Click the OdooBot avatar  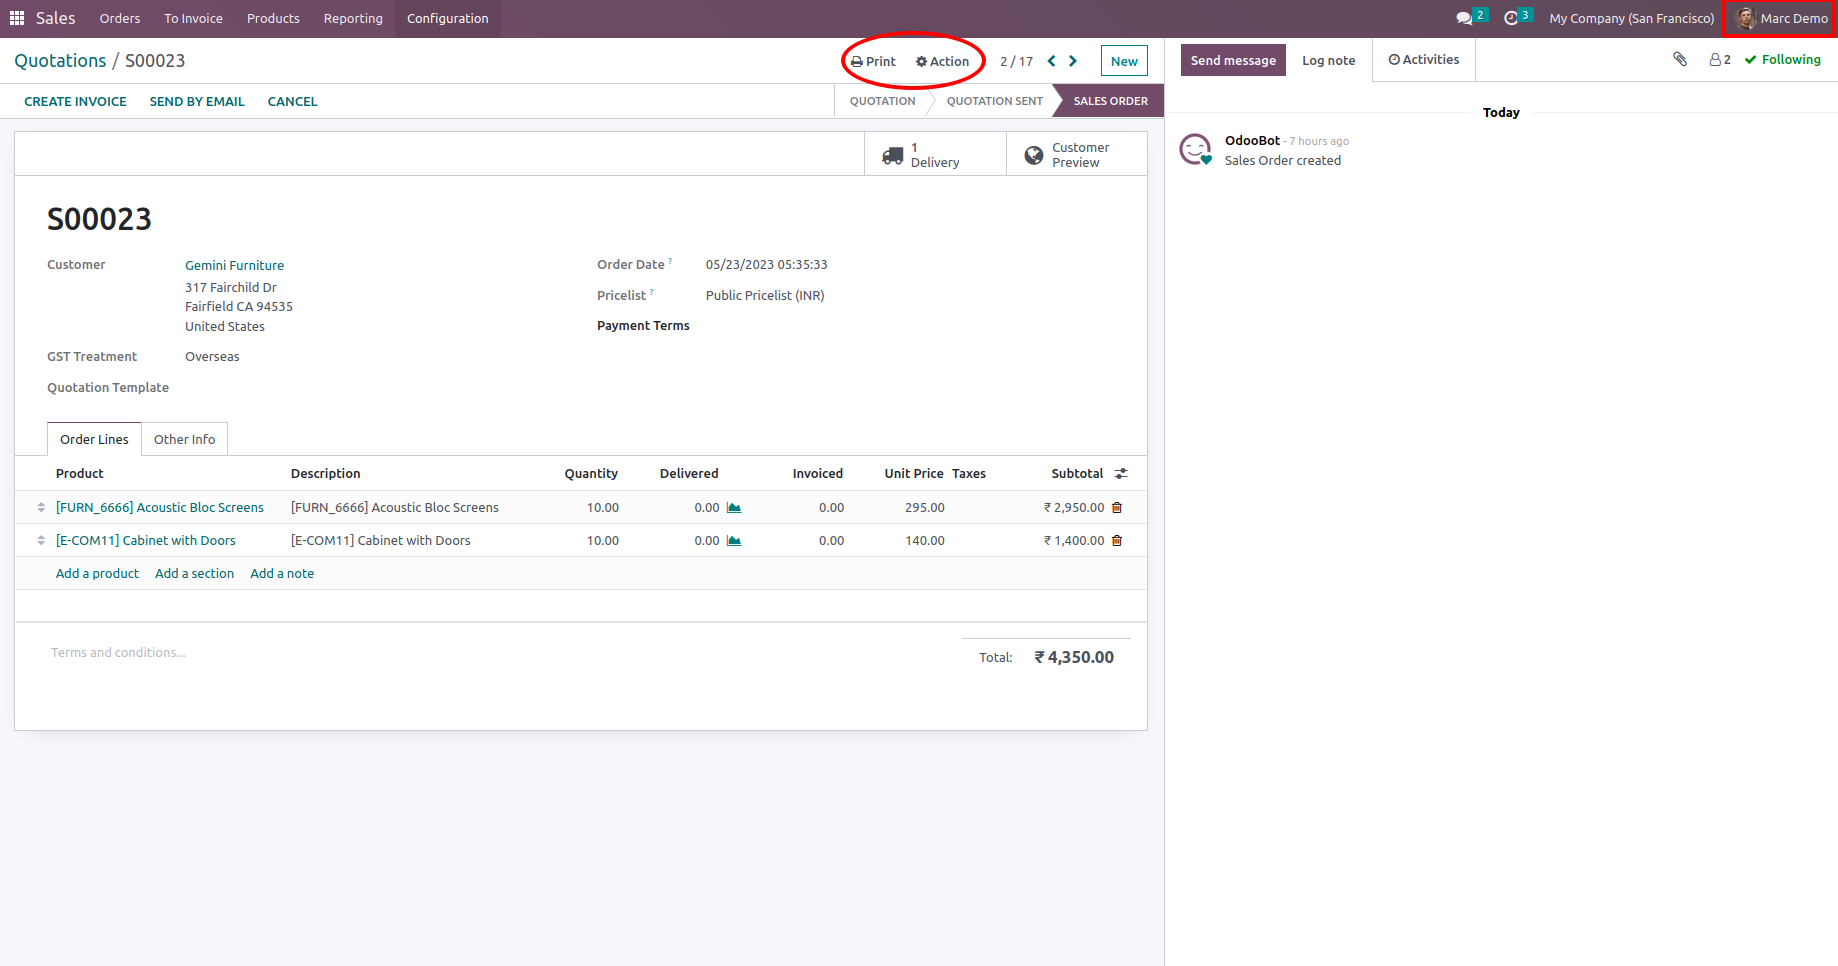pyautogui.click(x=1196, y=150)
